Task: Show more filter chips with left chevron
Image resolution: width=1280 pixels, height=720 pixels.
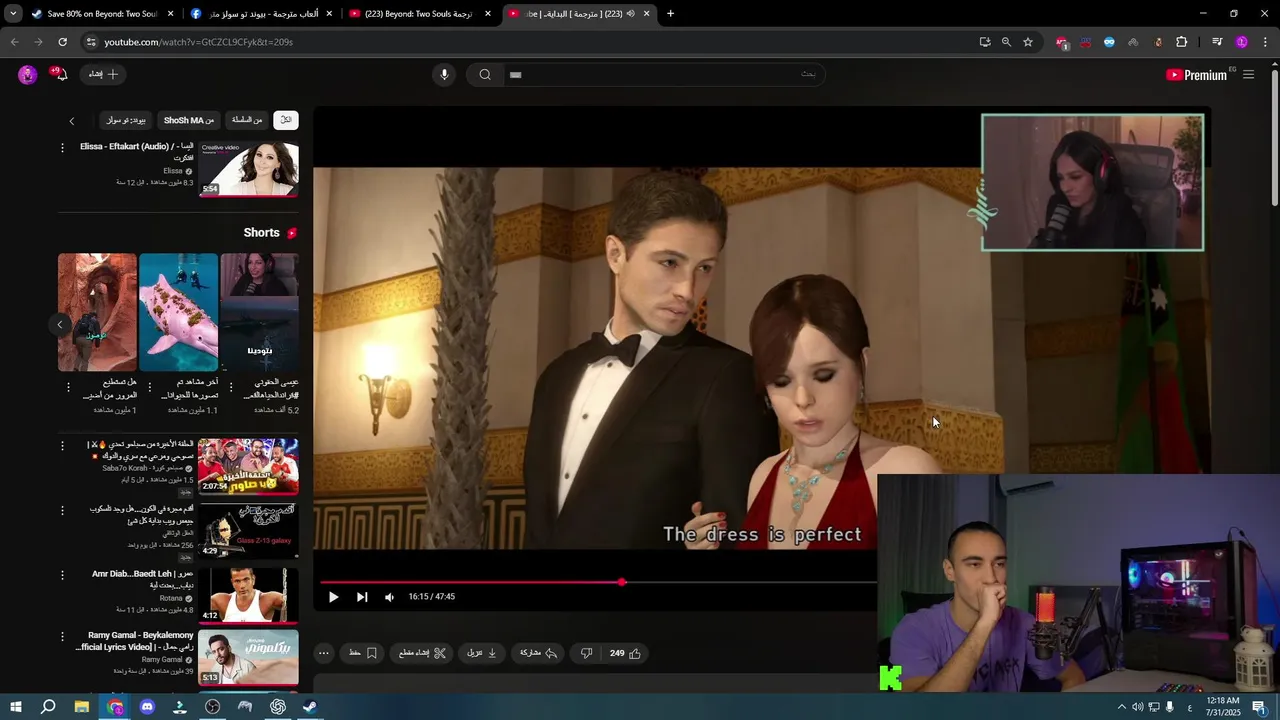Action: pos(71,121)
